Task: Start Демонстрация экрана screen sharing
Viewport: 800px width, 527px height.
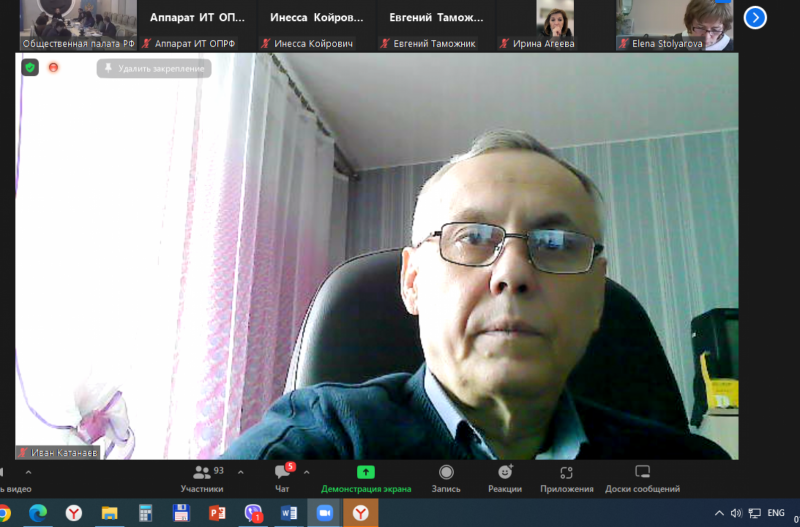Action: point(365,478)
